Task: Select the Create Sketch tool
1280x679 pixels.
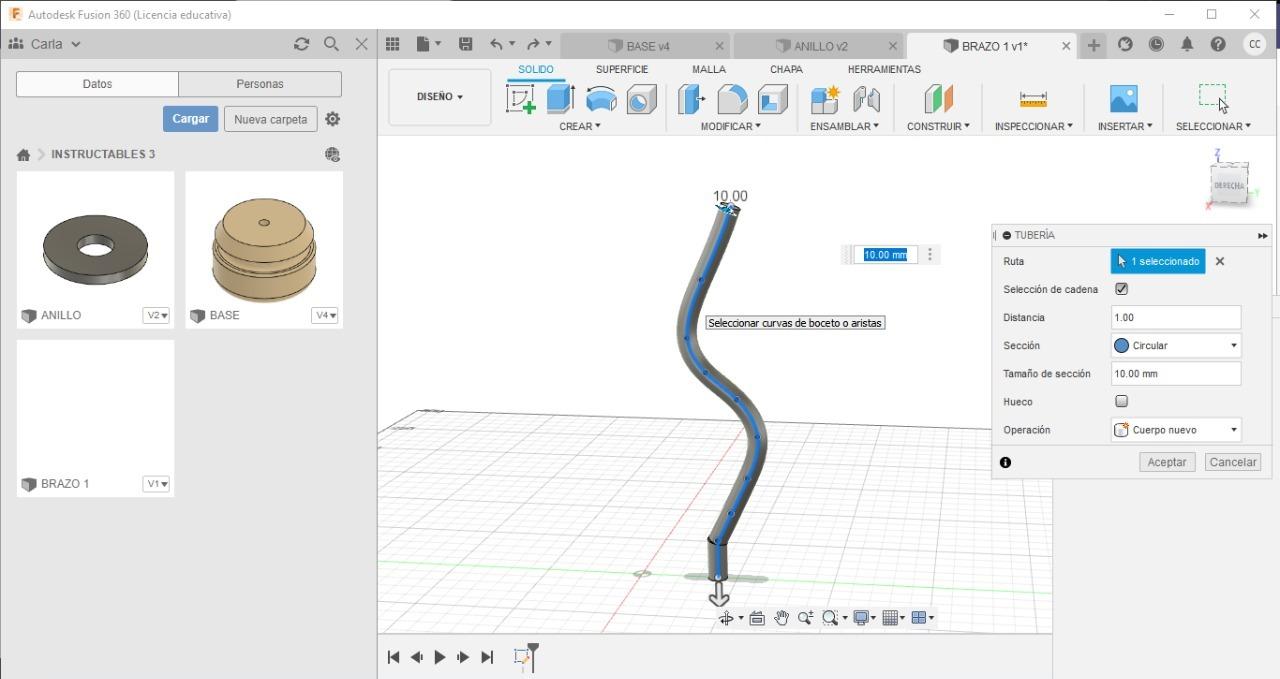Action: [521, 99]
